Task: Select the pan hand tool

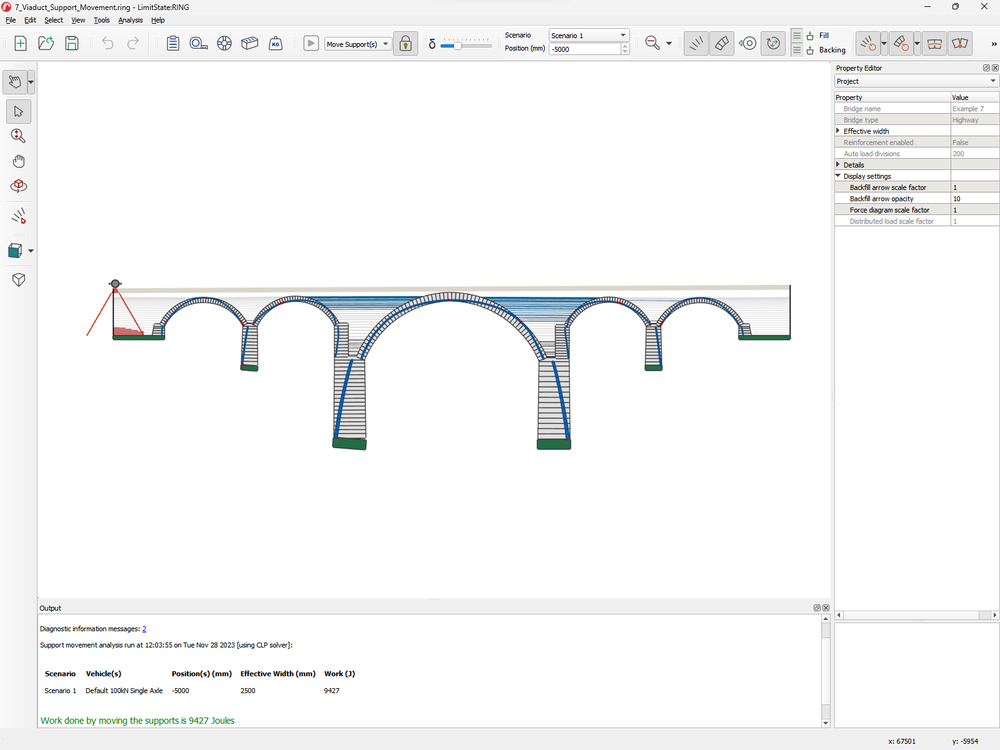Action: (18, 161)
